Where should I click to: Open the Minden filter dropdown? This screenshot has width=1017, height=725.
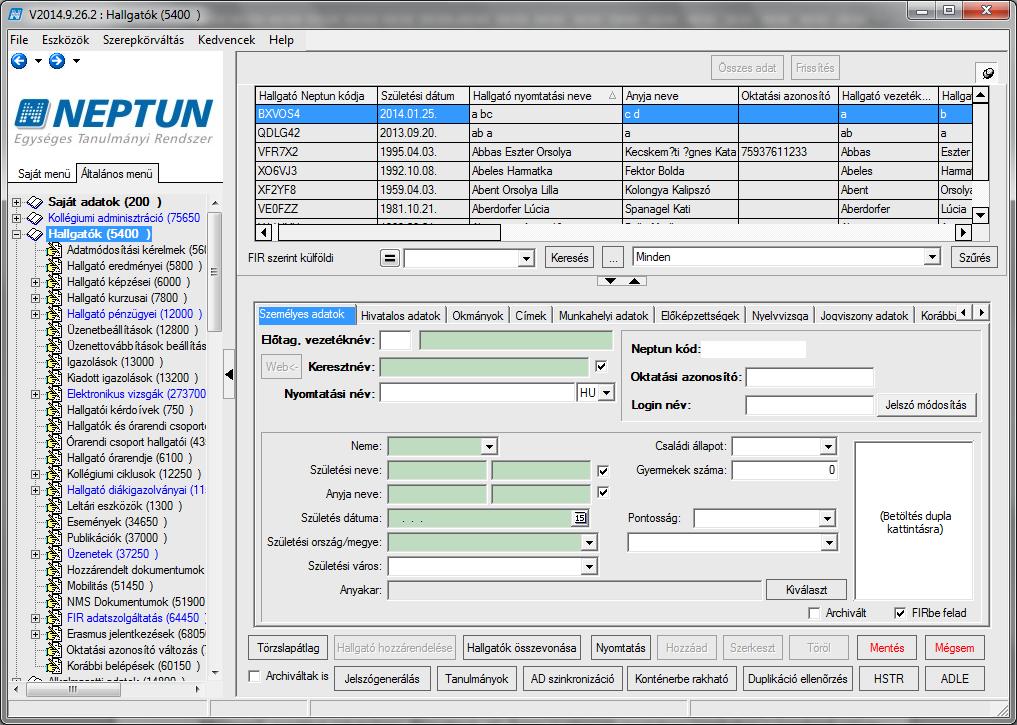[x=932, y=257]
